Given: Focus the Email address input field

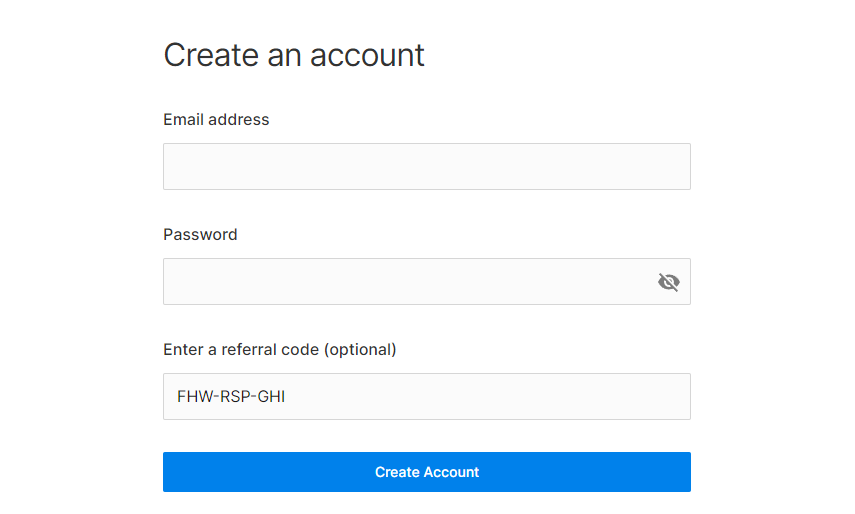Looking at the screenshot, I should [426, 166].
